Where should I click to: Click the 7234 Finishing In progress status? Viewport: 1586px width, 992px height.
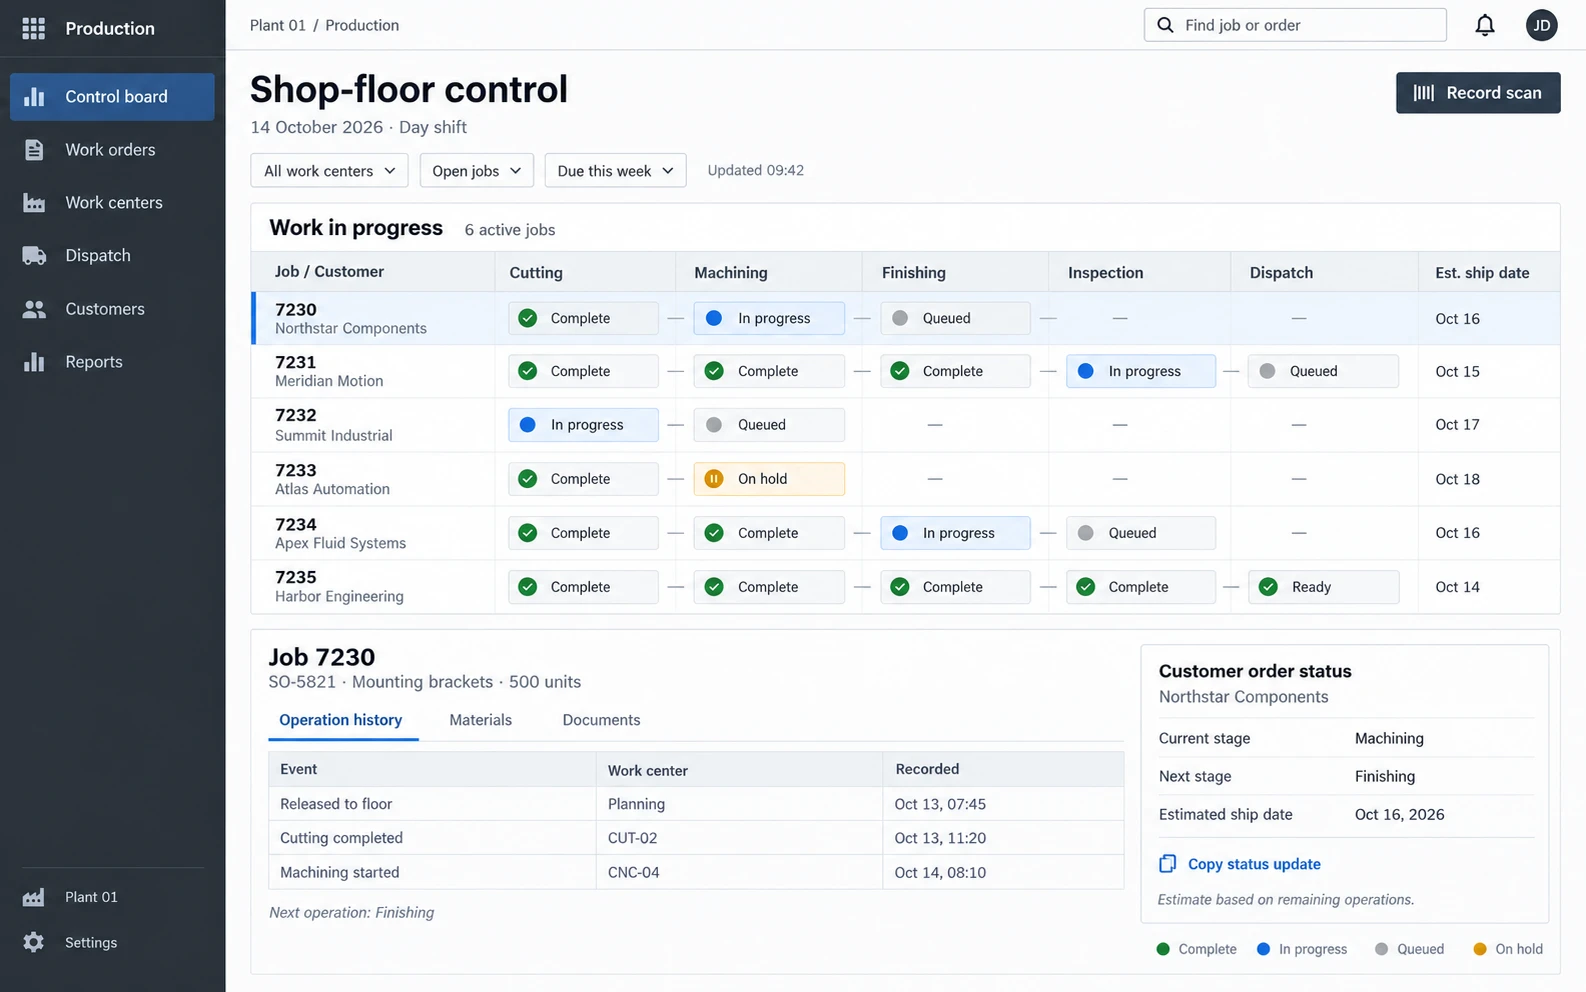click(x=955, y=533)
